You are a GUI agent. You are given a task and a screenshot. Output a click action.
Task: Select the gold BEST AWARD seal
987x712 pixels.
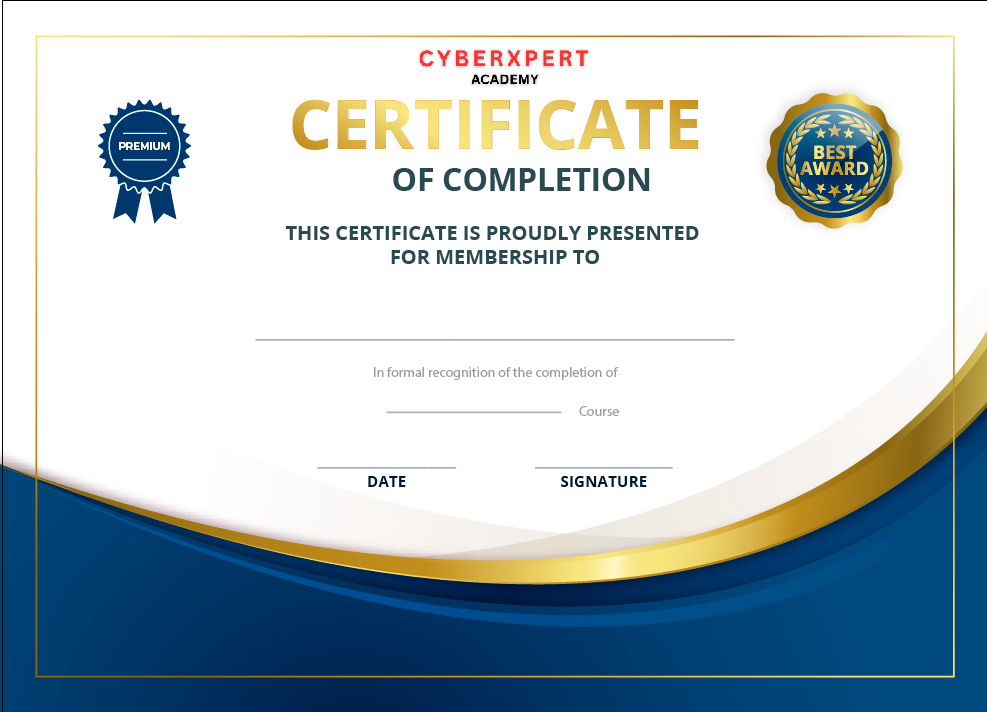834,161
